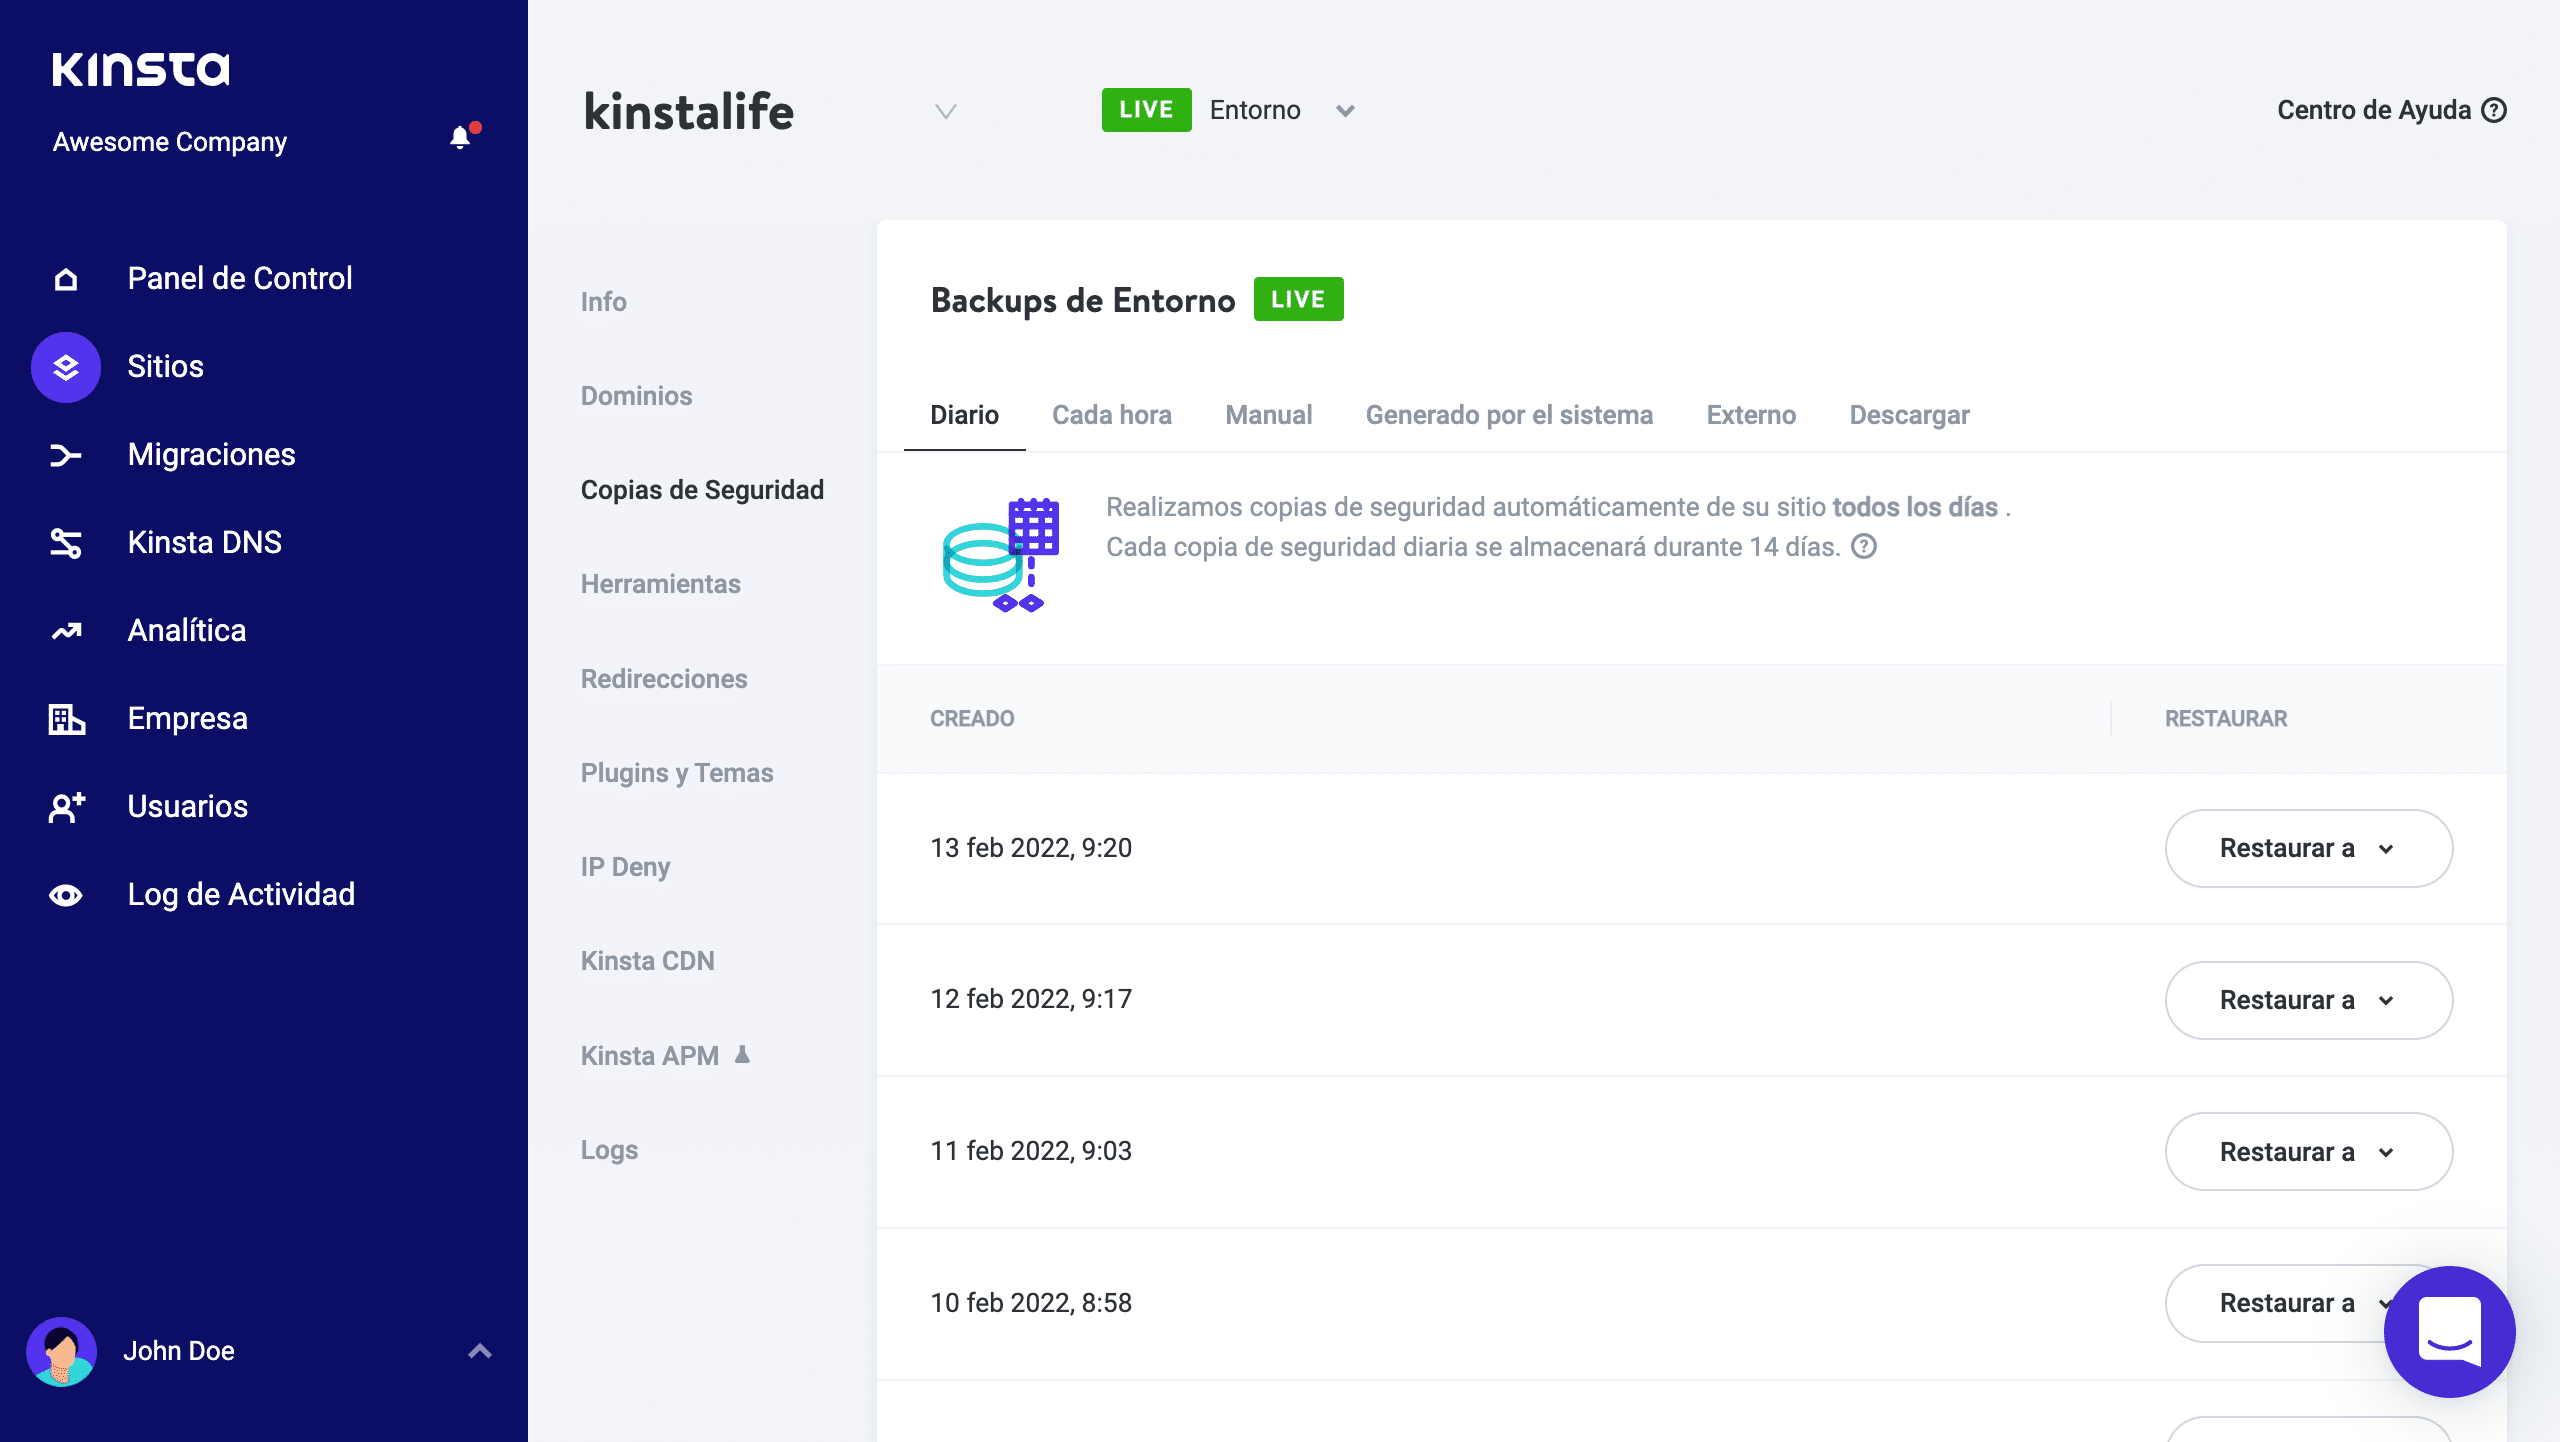Click the Empresa building icon
This screenshot has width=2560, height=1442.
click(66, 719)
